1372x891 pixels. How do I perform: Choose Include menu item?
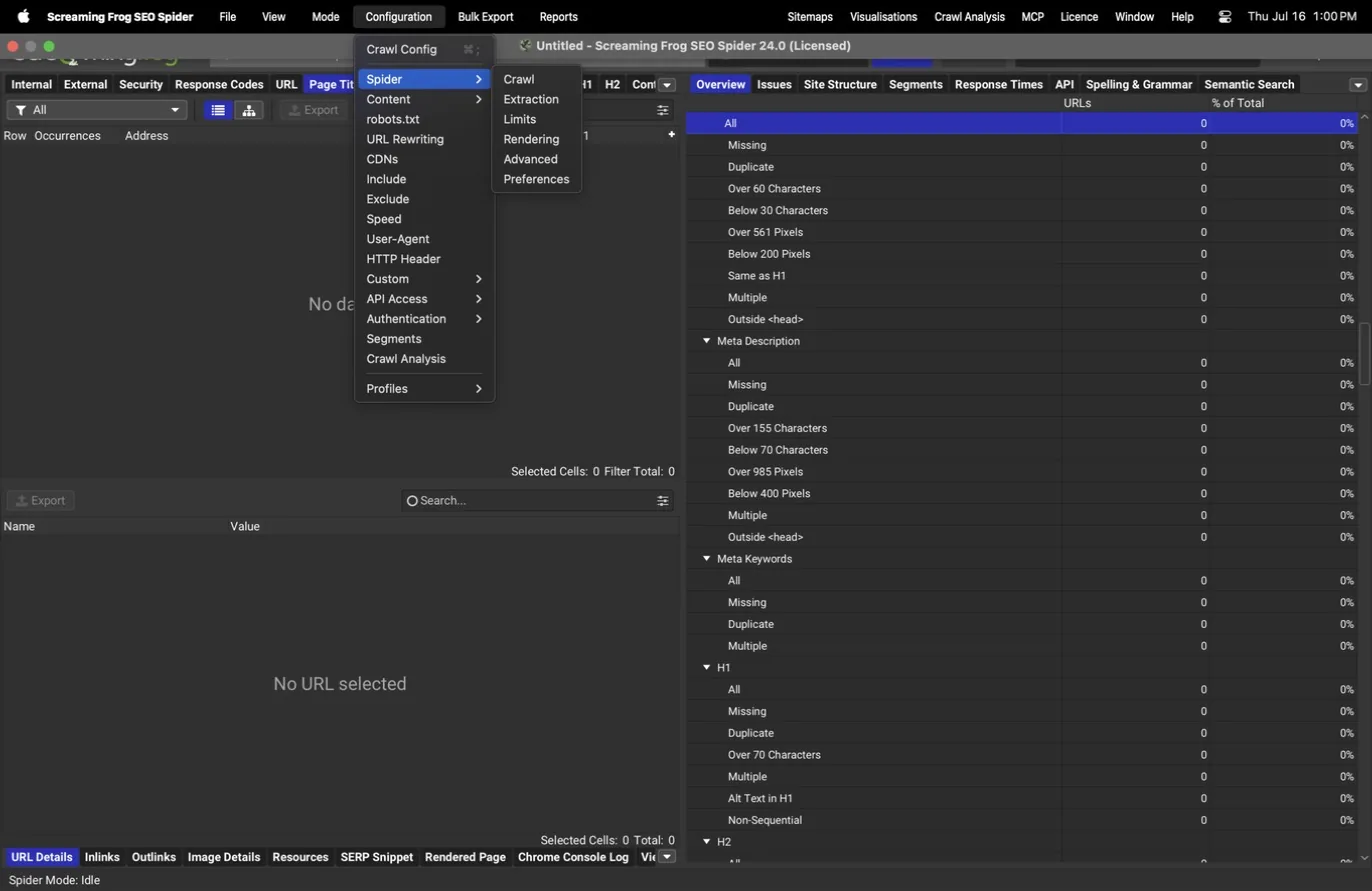(424, 179)
